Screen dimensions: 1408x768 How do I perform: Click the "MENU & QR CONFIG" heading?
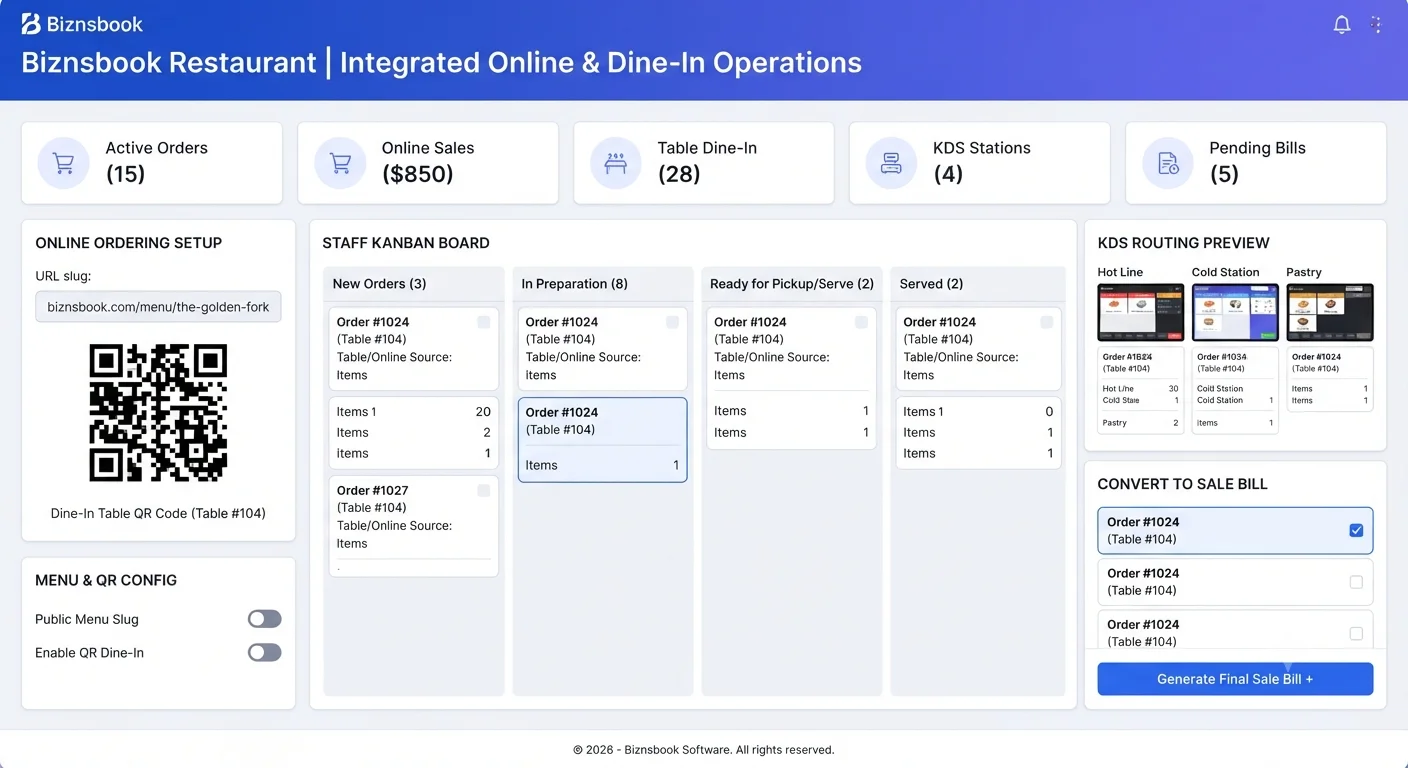(106, 580)
